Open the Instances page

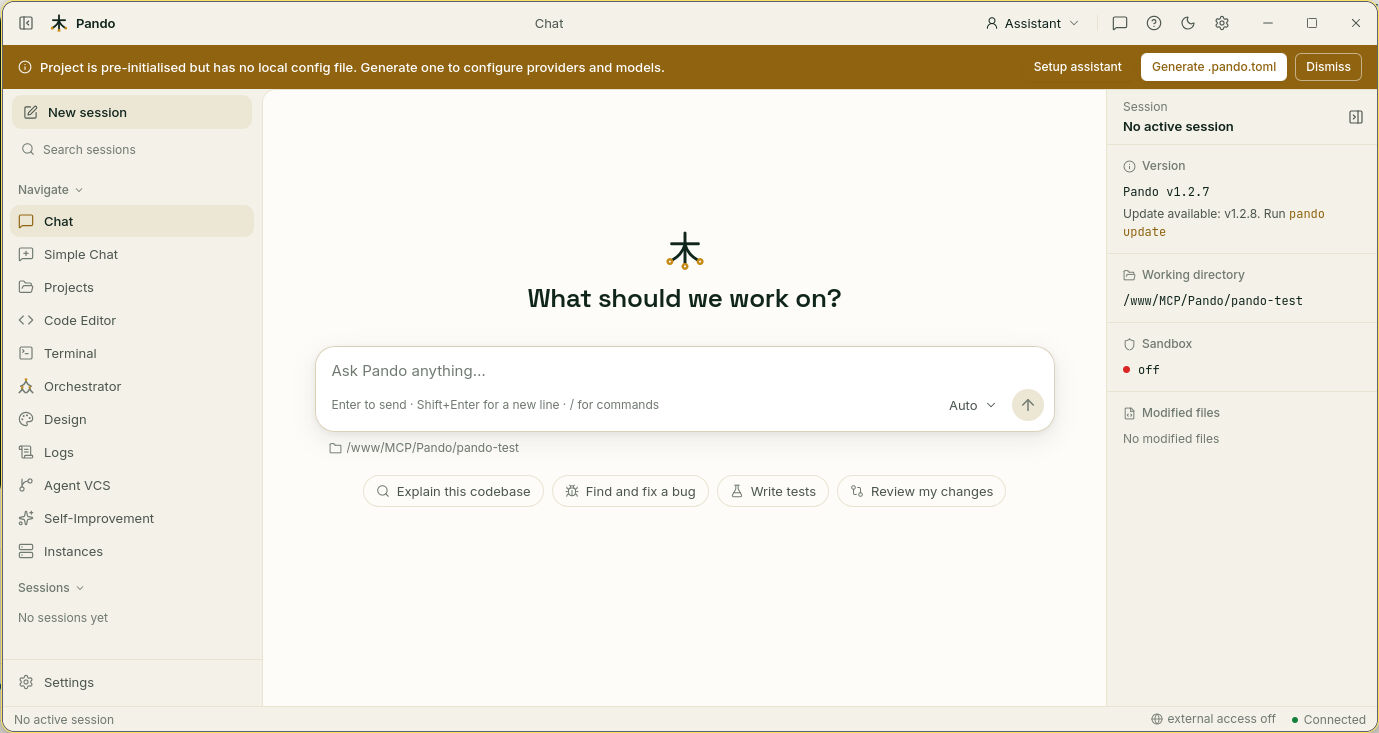[x=132, y=551]
